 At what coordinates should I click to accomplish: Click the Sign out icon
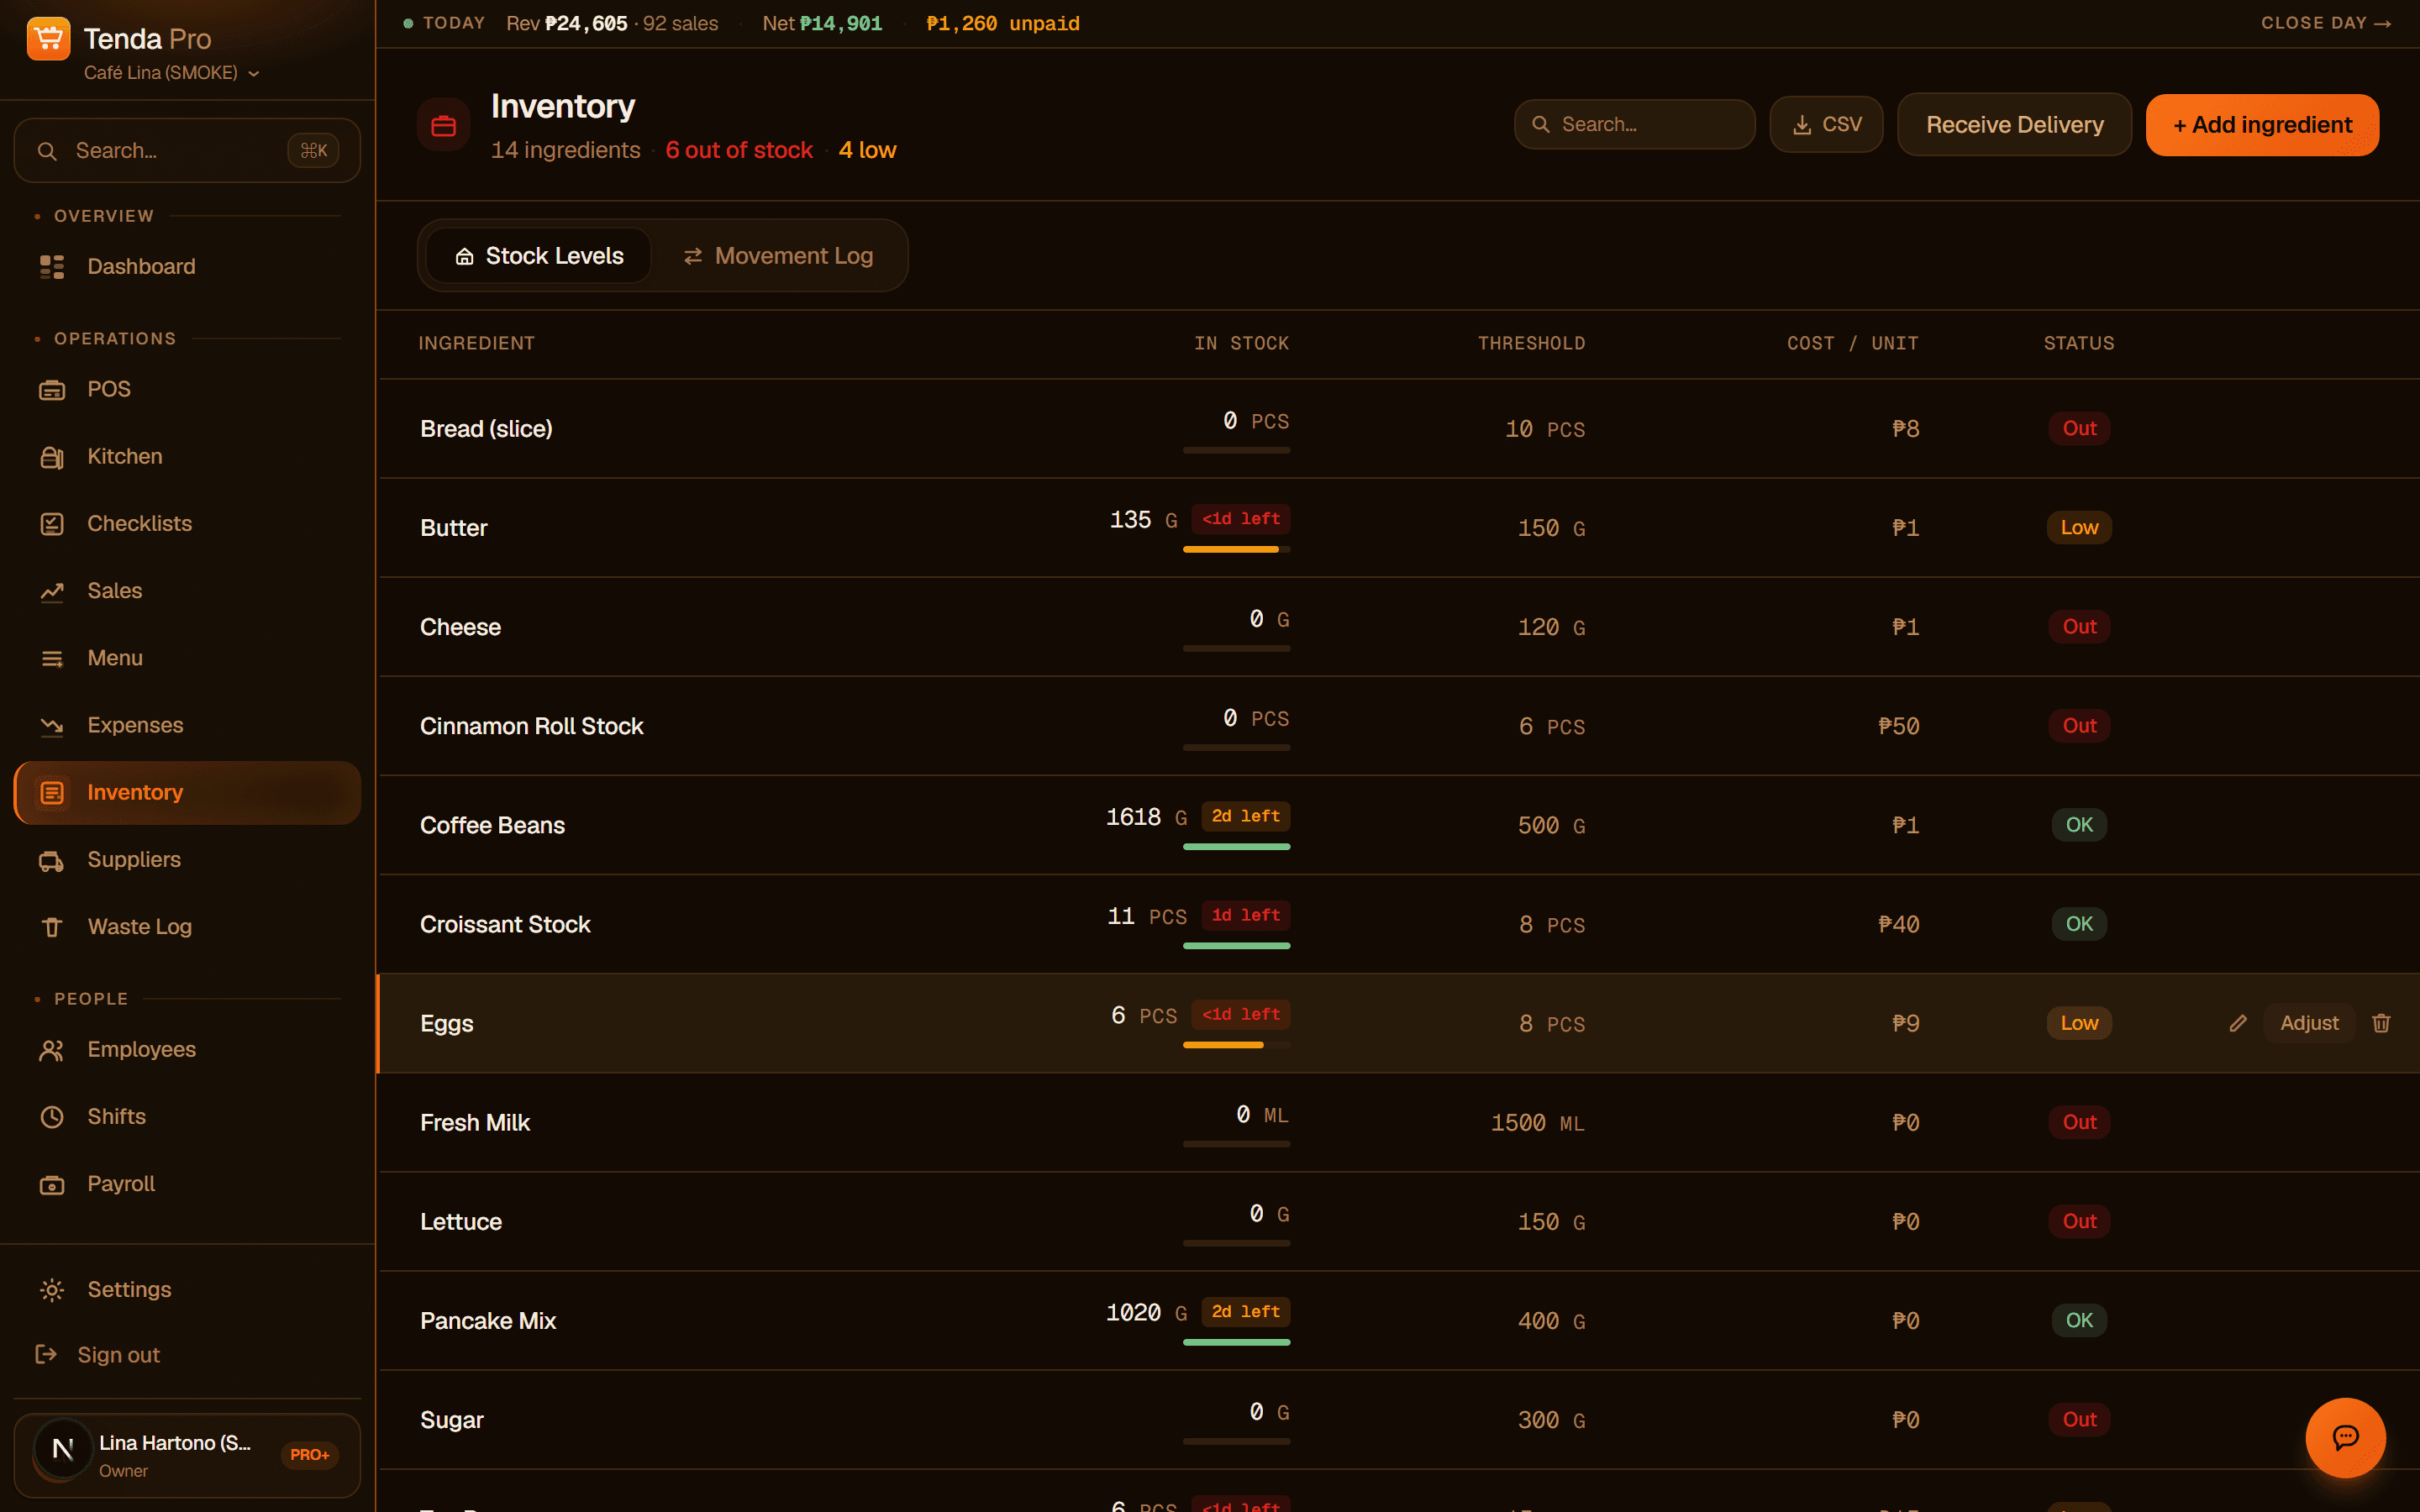pyautogui.click(x=46, y=1354)
